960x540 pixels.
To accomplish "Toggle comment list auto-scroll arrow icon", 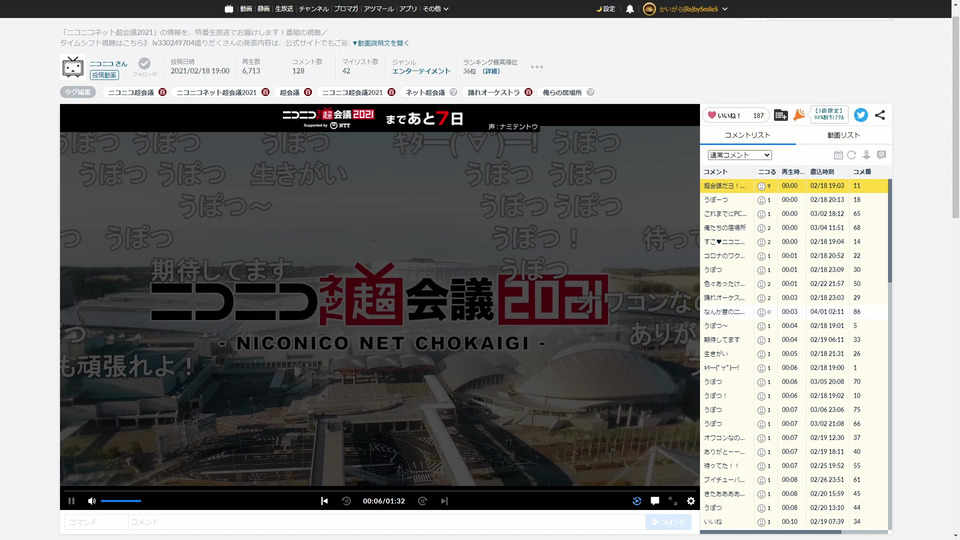I will pos(866,155).
